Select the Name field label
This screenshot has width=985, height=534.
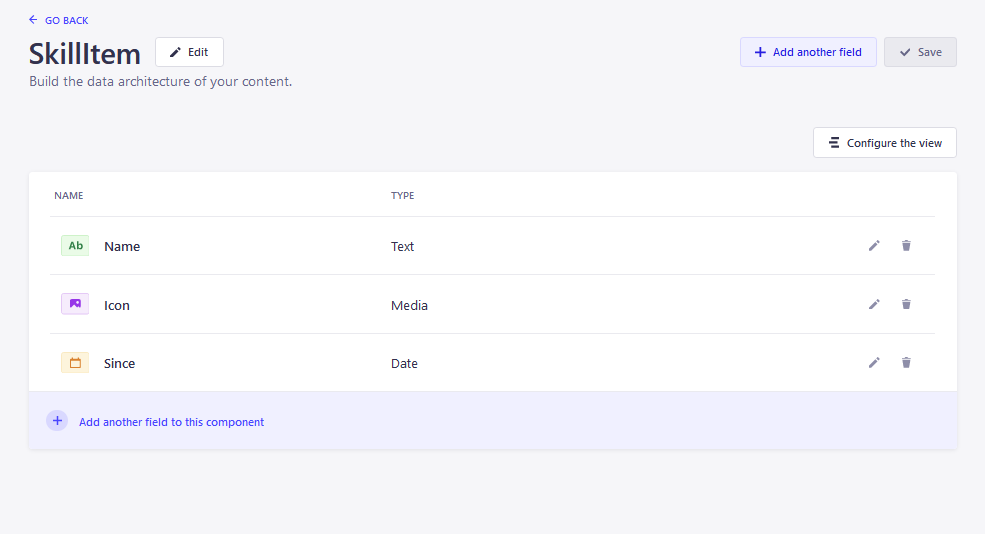point(122,246)
